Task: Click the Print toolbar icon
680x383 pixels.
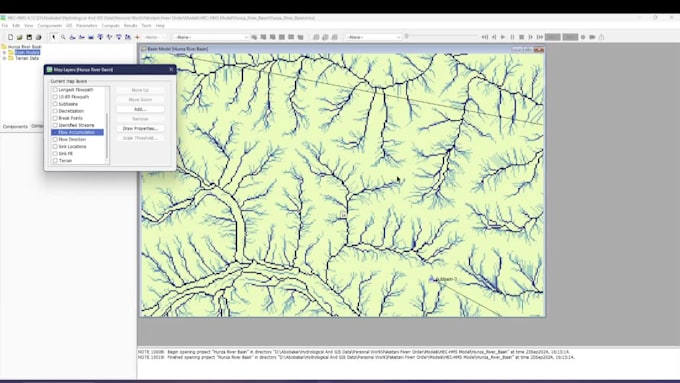Action: (38, 37)
